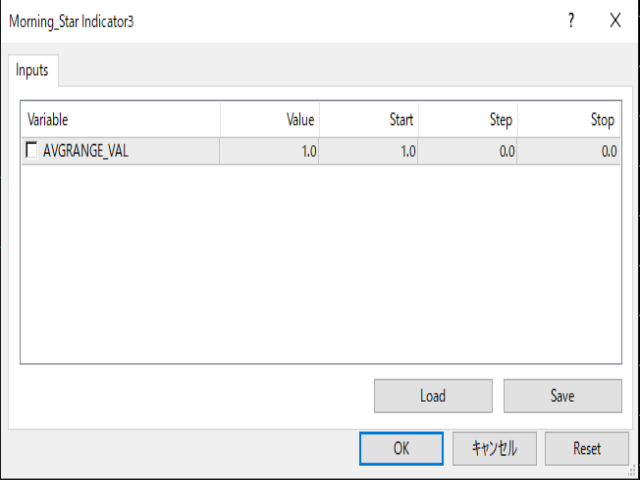The width and height of the screenshot is (640, 480).
Task: Click the Start column header
Action: pyautogui.click(x=369, y=120)
